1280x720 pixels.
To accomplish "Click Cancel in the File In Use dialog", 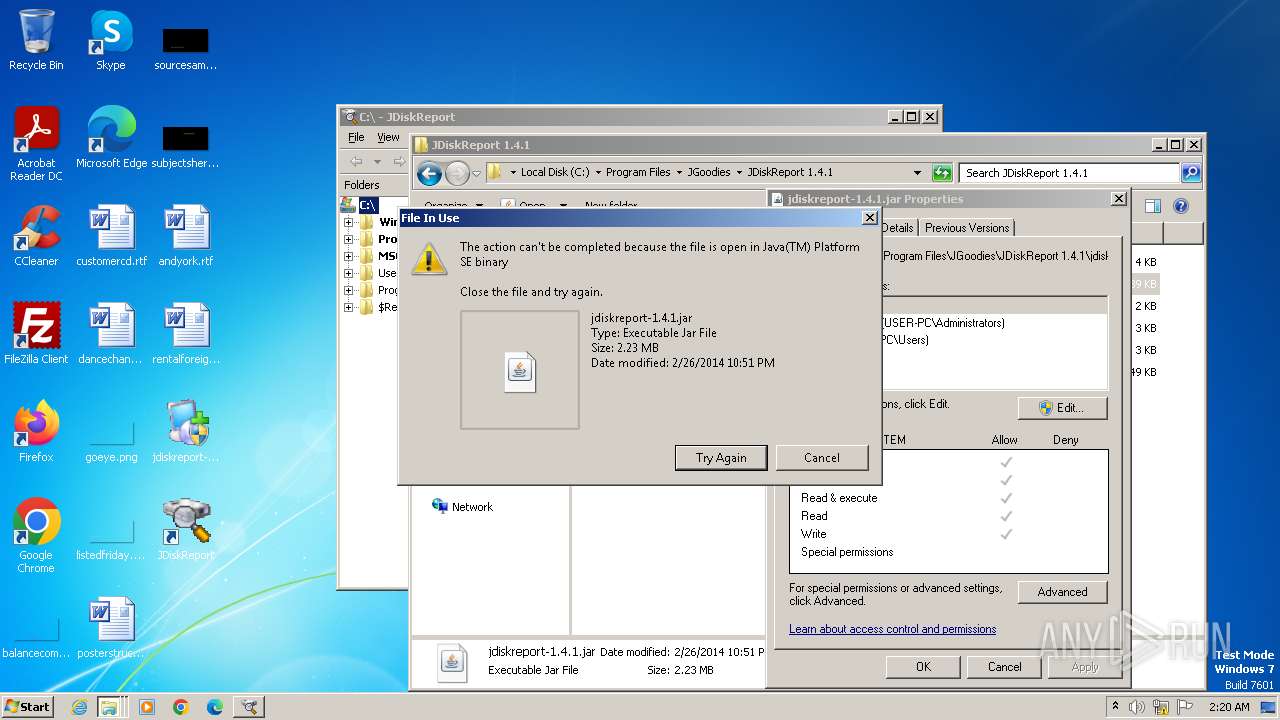I will pyautogui.click(x=822, y=457).
